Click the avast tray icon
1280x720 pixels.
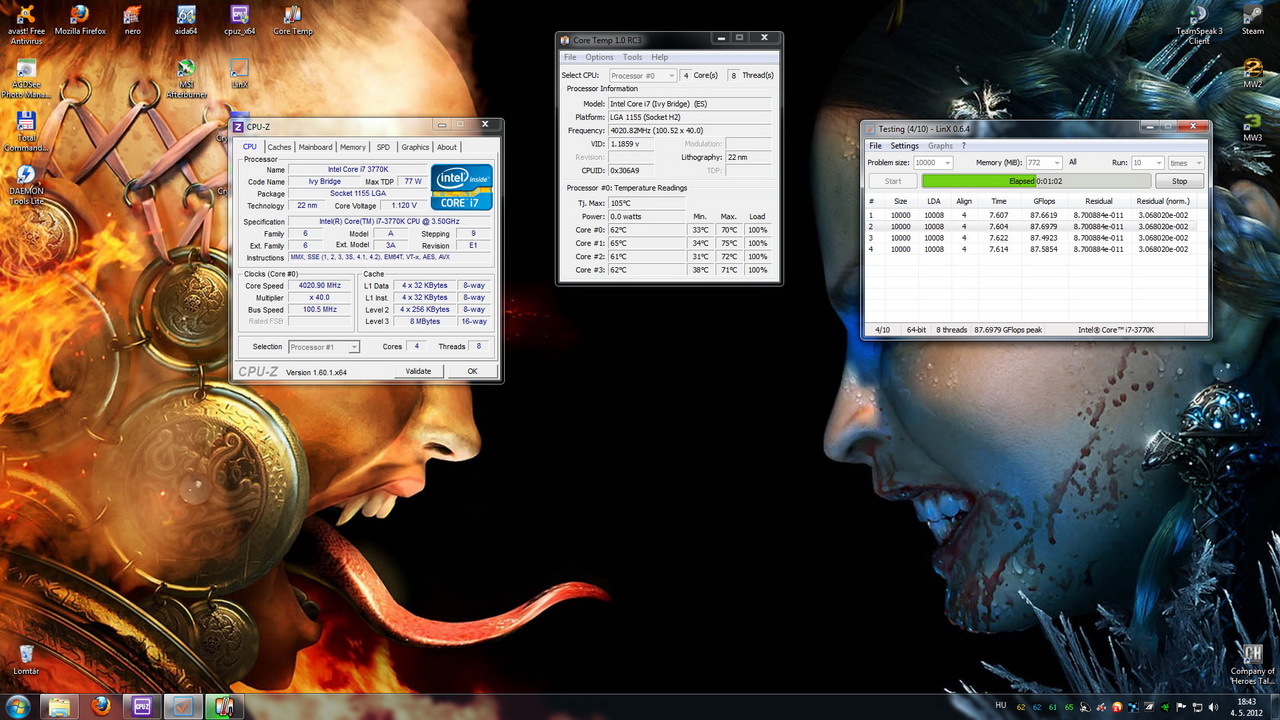[x=1117, y=708]
